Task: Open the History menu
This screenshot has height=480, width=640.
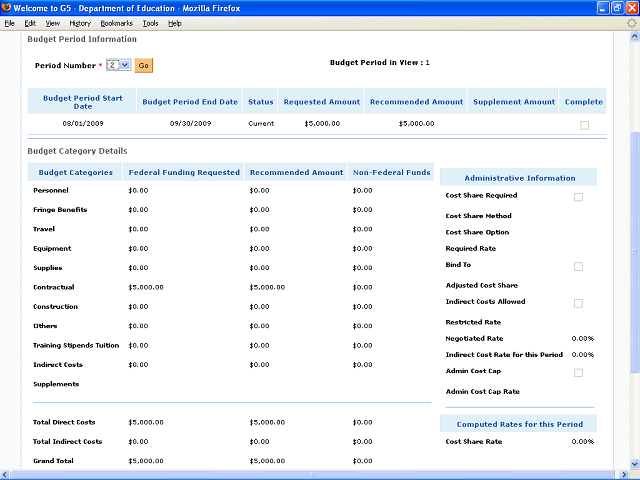Action: click(80, 22)
